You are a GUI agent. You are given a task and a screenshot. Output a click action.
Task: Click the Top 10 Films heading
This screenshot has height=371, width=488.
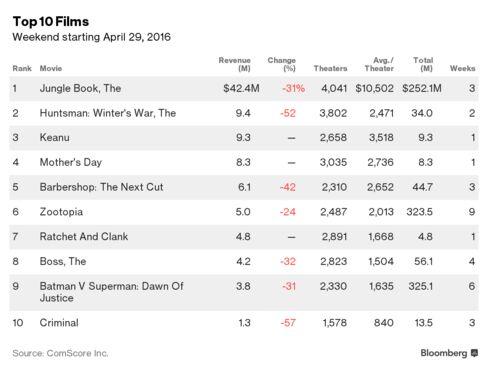pos(51,22)
